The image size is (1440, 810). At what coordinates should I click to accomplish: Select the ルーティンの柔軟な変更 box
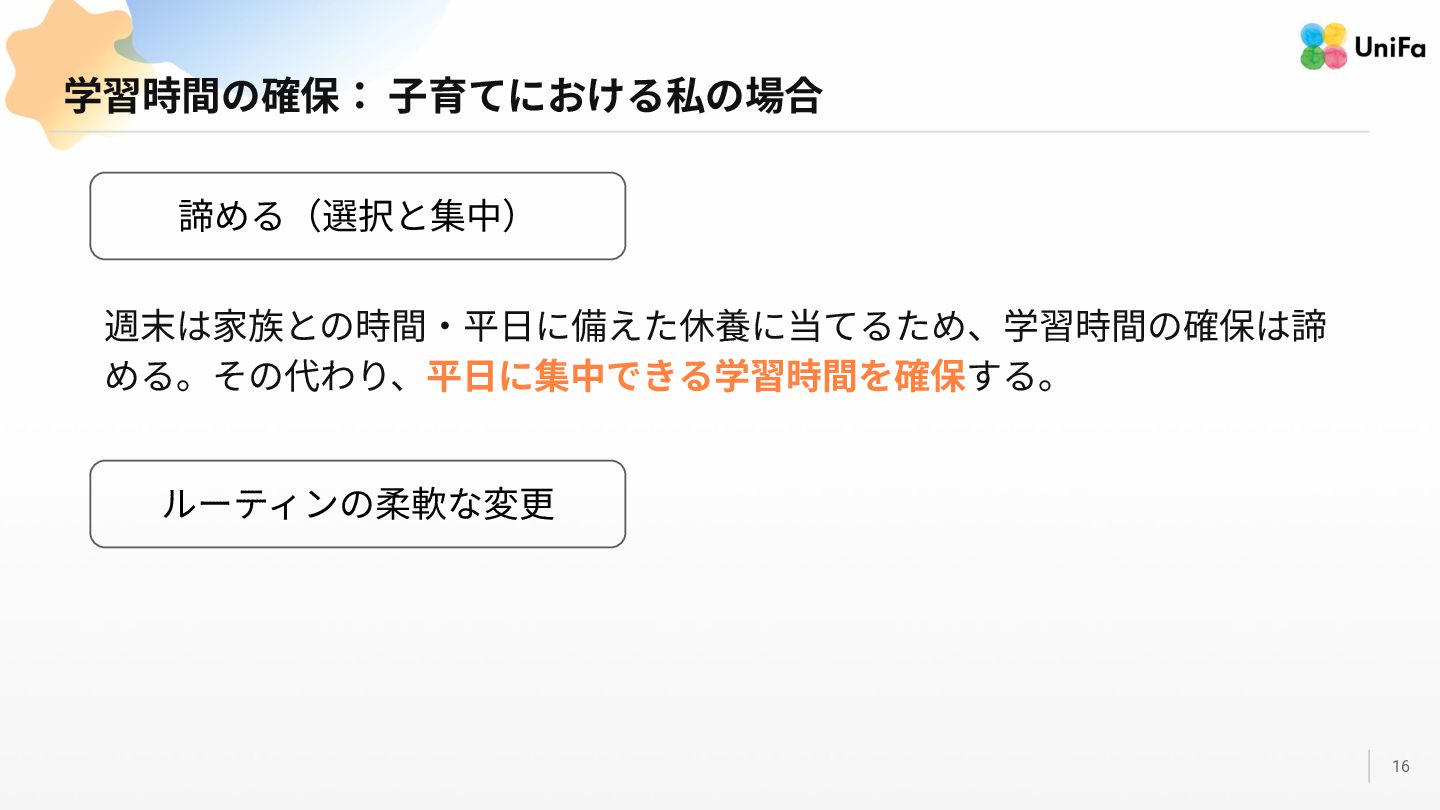point(357,504)
